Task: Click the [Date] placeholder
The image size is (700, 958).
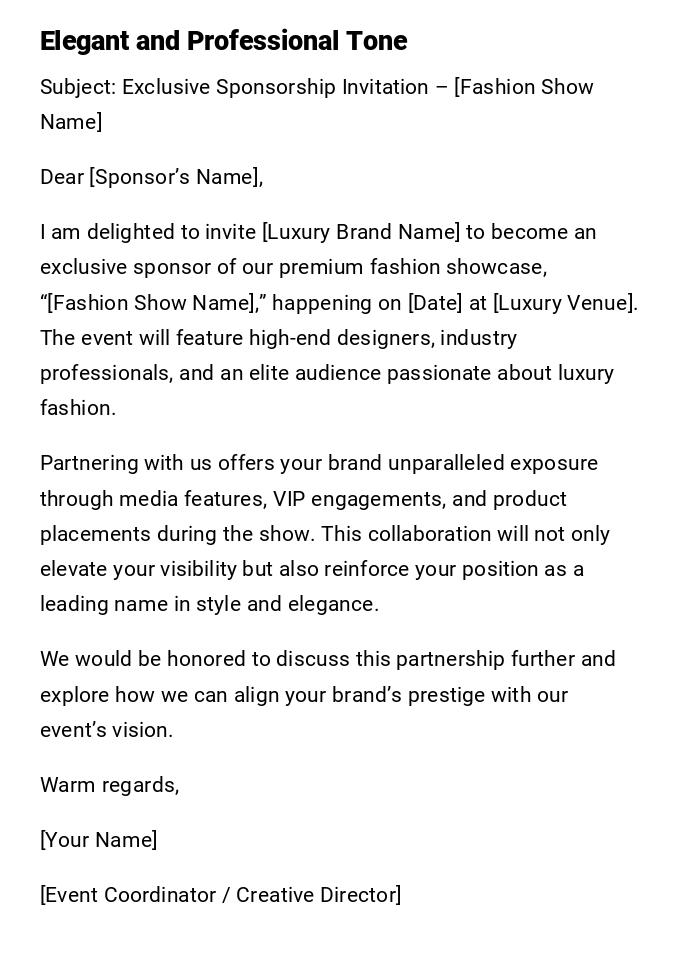Action: tap(435, 303)
